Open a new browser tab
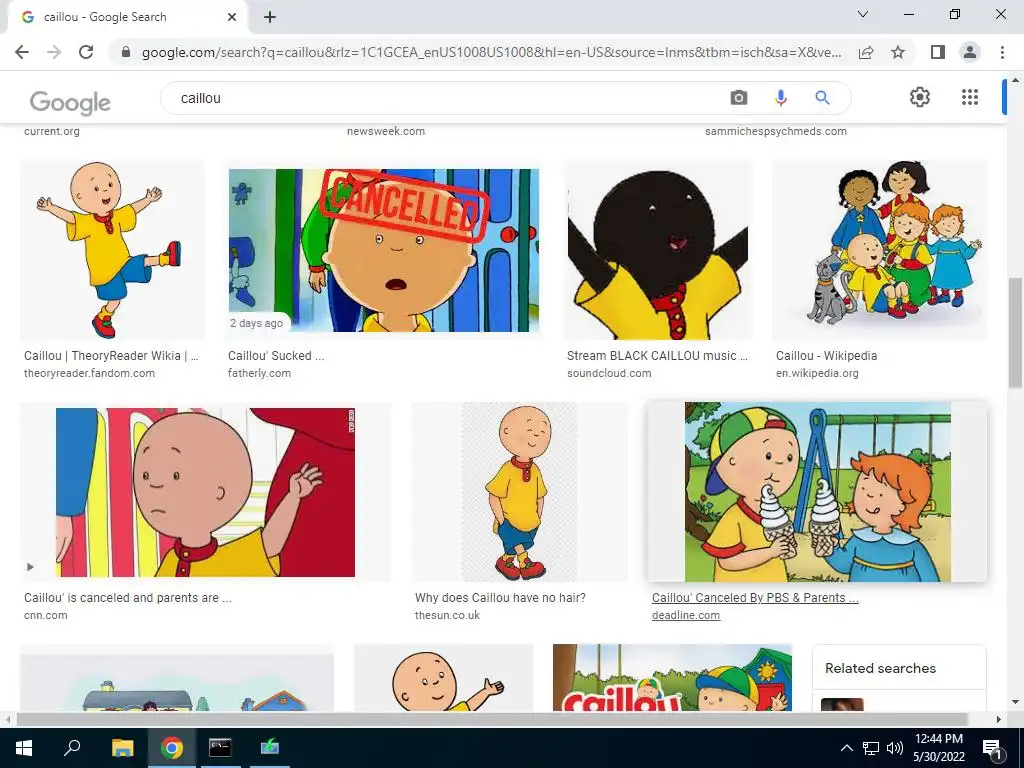This screenshot has width=1024, height=768. pos(270,17)
